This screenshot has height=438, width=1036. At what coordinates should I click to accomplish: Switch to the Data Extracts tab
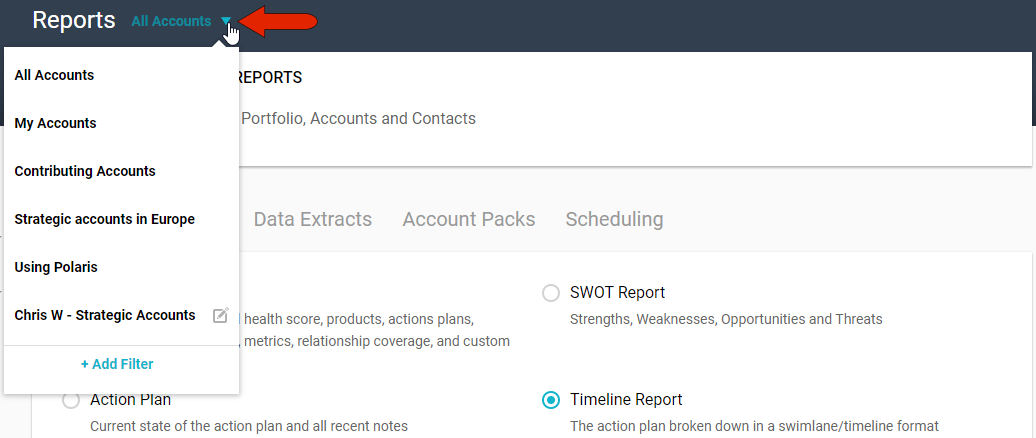(x=312, y=219)
